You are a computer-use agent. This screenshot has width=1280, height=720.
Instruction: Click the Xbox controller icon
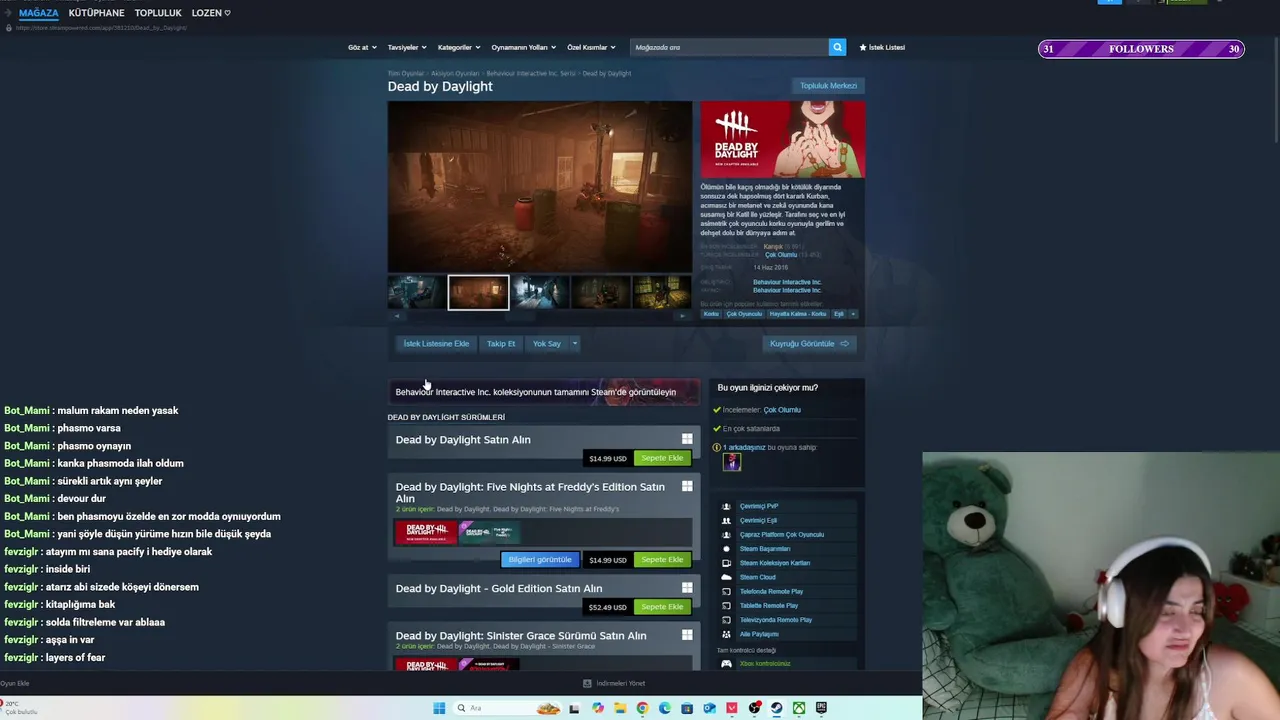[x=726, y=664]
